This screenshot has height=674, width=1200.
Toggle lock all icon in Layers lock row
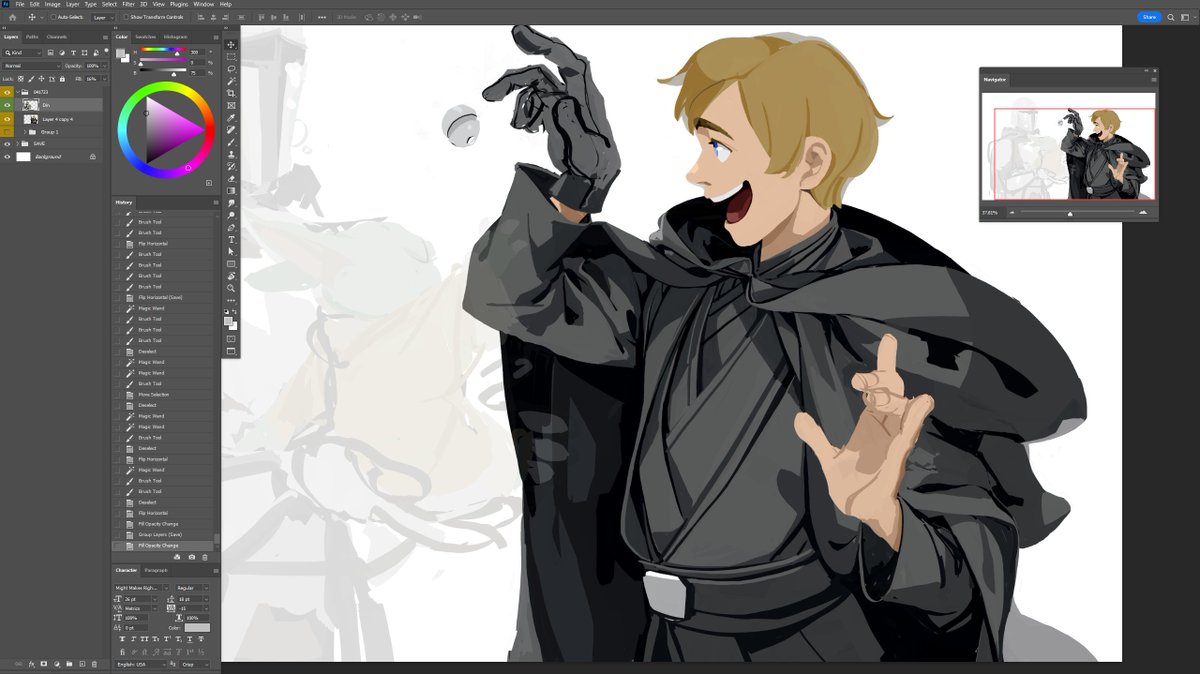click(x=61, y=78)
